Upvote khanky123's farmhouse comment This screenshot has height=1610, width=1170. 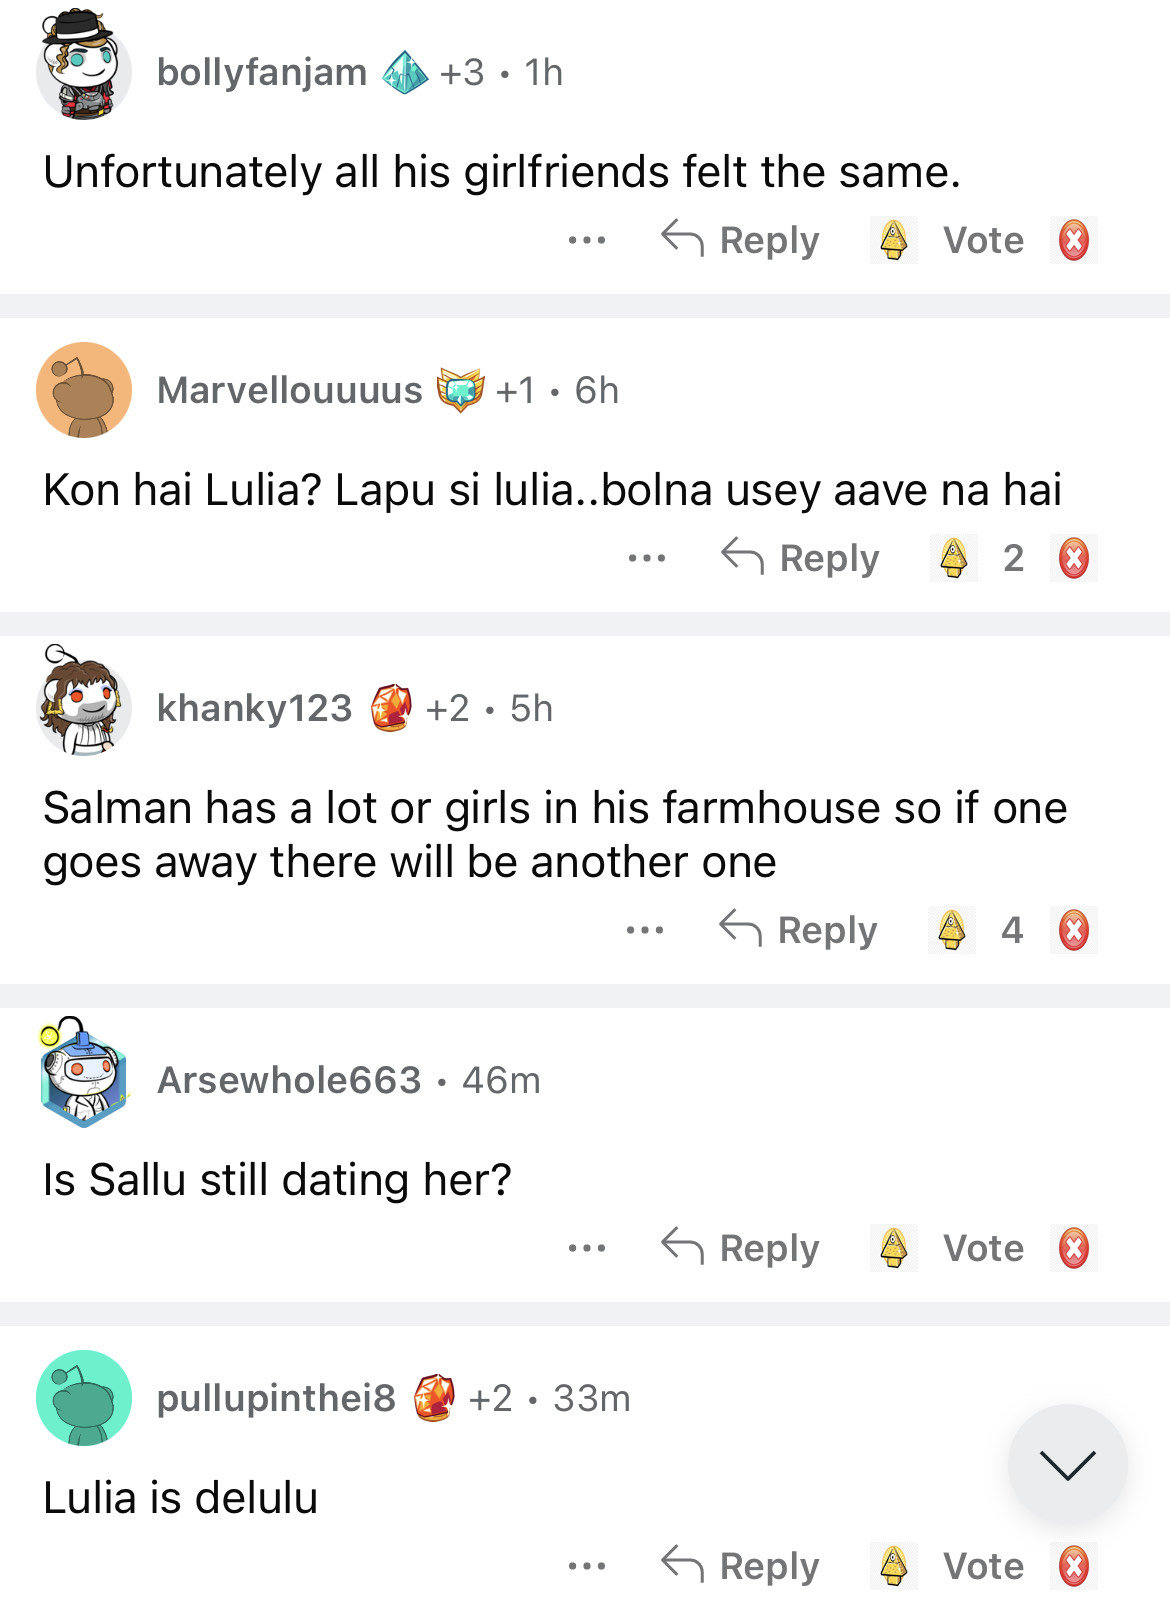tap(951, 930)
